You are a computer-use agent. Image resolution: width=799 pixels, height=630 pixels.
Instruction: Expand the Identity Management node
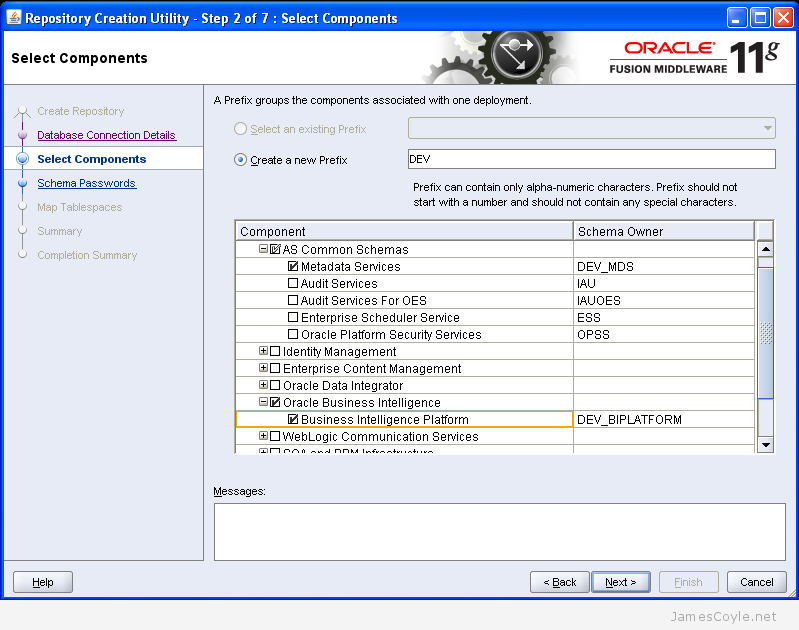pos(263,351)
